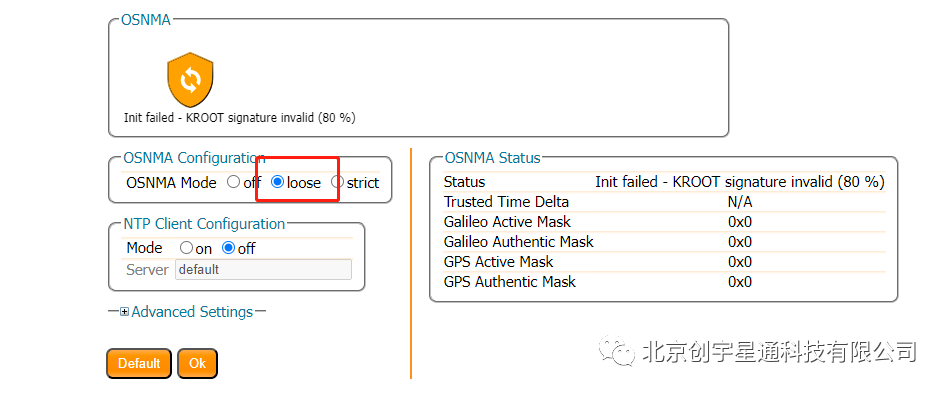
Task: Click the GPS Active Mask row
Action: click(664, 262)
